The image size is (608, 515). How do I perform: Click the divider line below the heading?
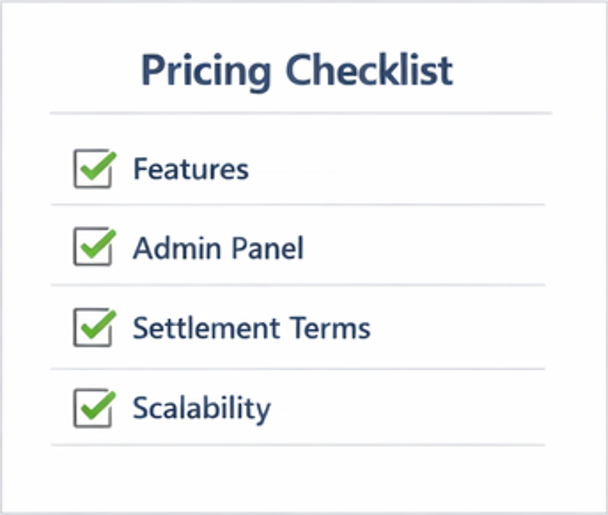300,113
